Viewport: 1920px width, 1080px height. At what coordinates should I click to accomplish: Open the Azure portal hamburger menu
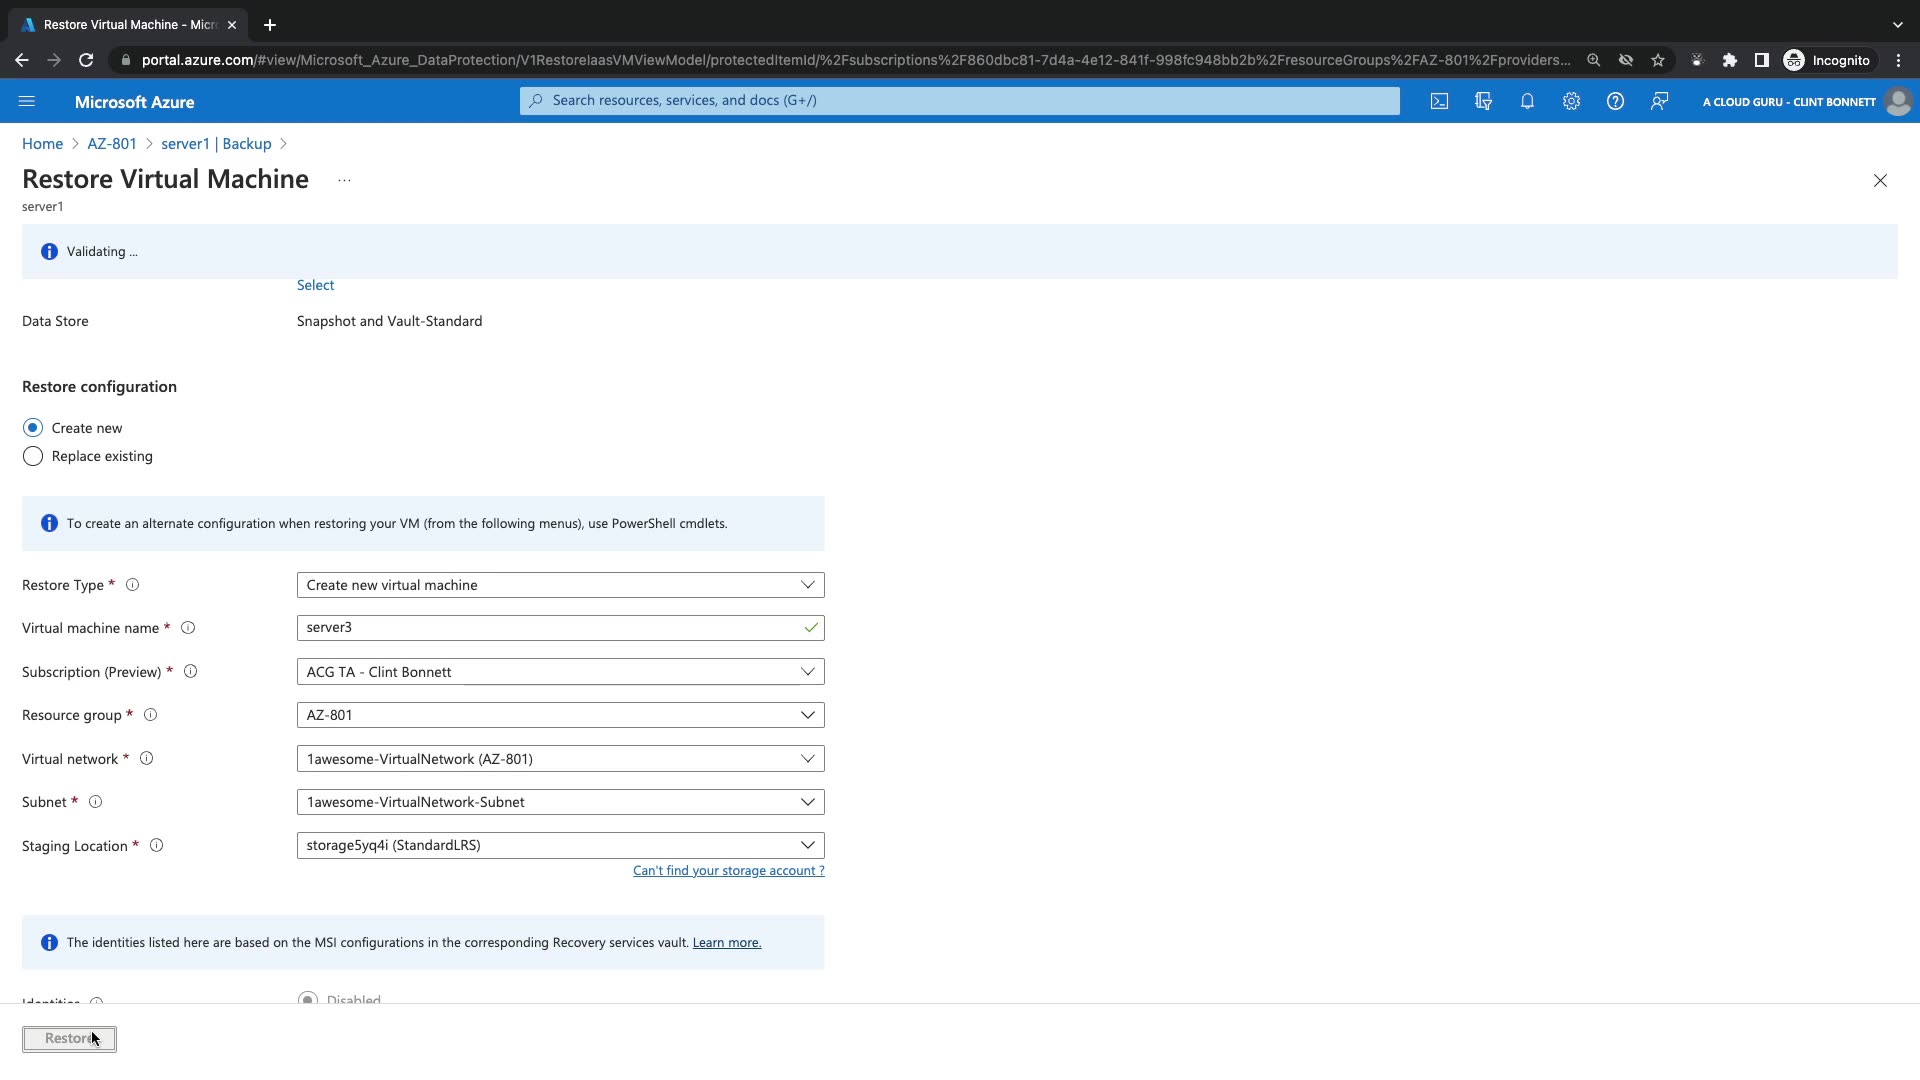pos(27,101)
